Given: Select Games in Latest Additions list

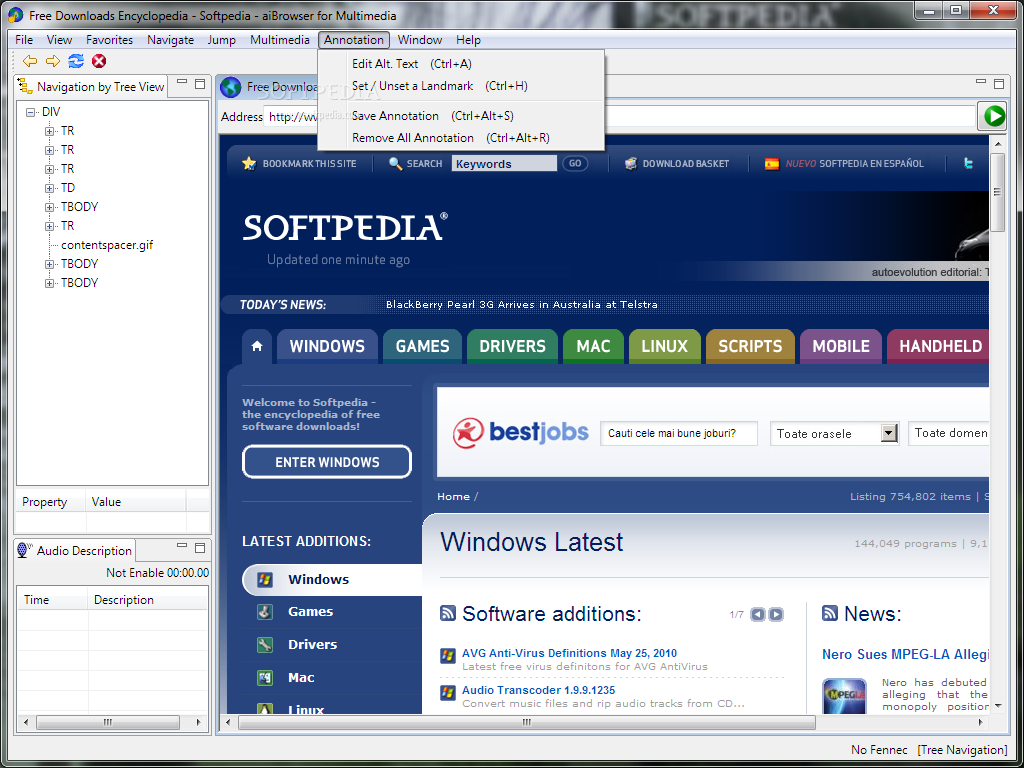Looking at the screenshot, I should click(310, 612).
